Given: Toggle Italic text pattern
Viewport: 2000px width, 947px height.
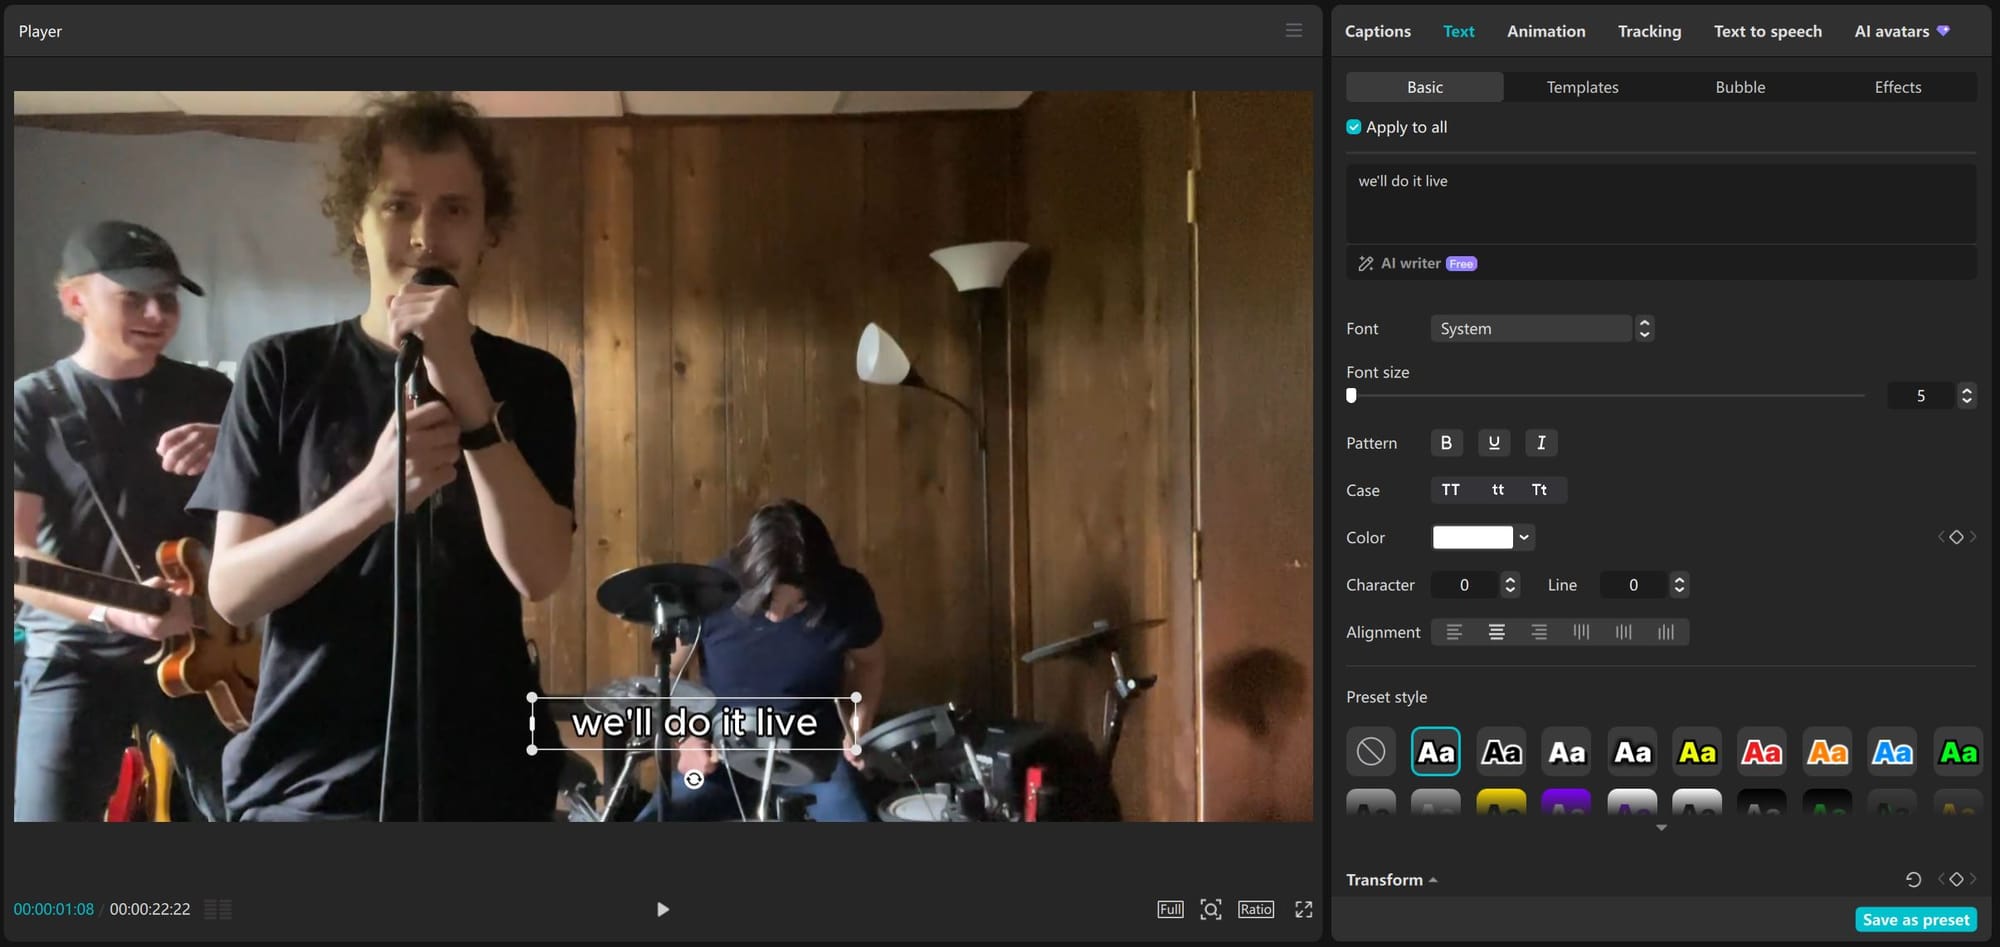Looking at the screenshot, I should pyautogui.click(x=1540, y=443).
